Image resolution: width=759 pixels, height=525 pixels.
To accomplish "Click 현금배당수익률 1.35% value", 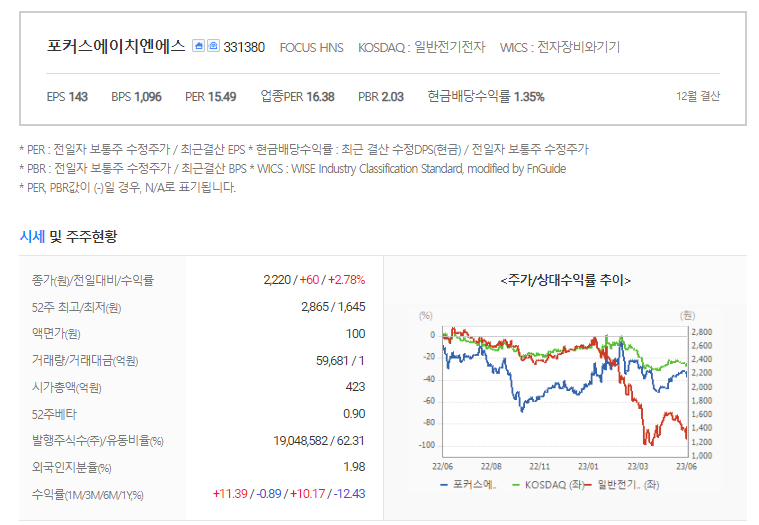I will pyautogui.click(x=486, y=96).
